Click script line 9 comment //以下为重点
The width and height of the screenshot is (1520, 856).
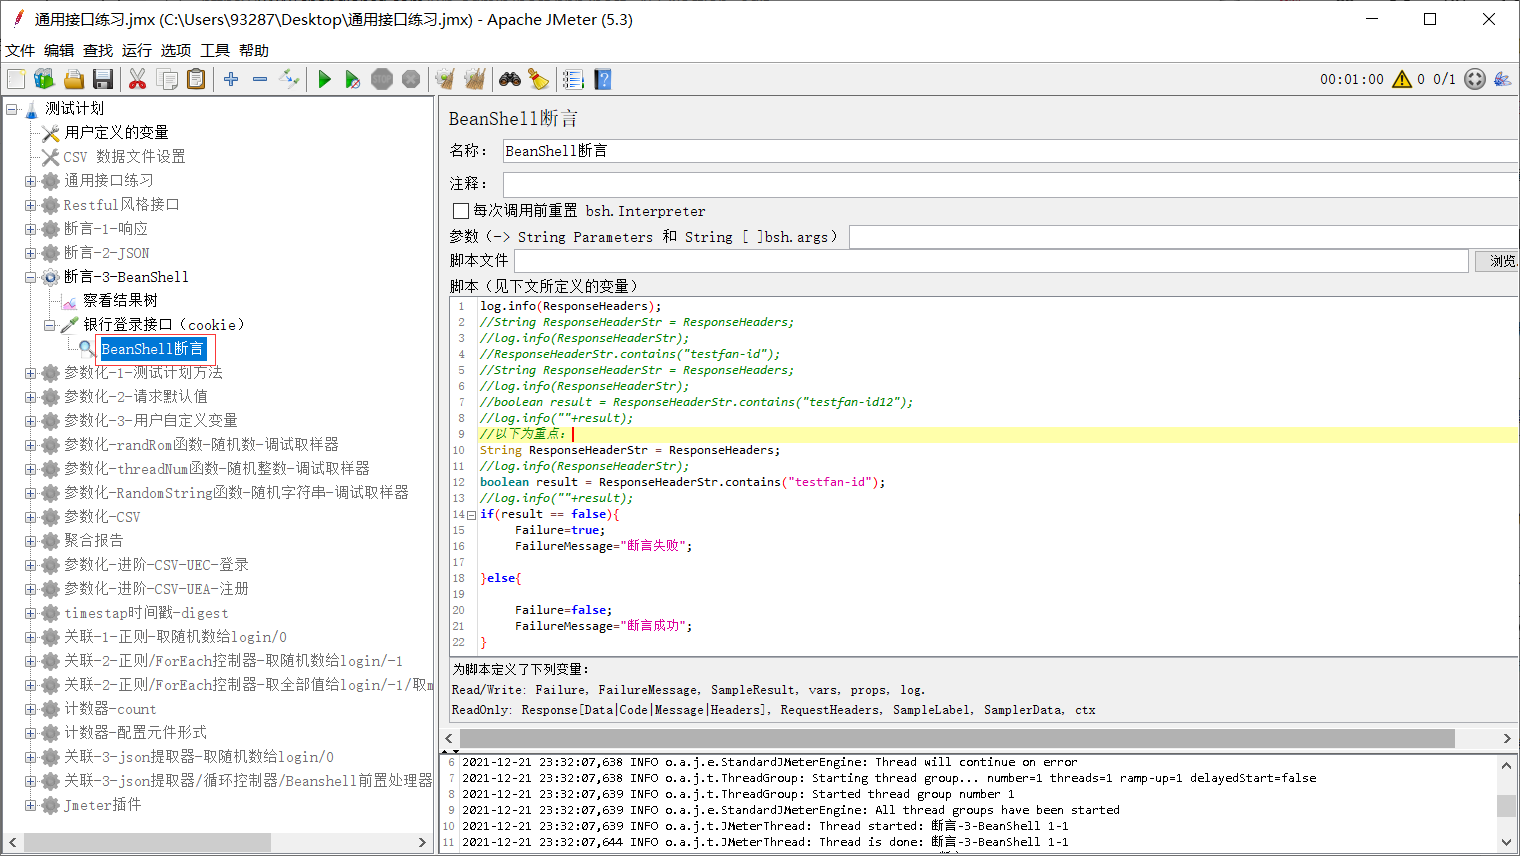pos(523,434)
